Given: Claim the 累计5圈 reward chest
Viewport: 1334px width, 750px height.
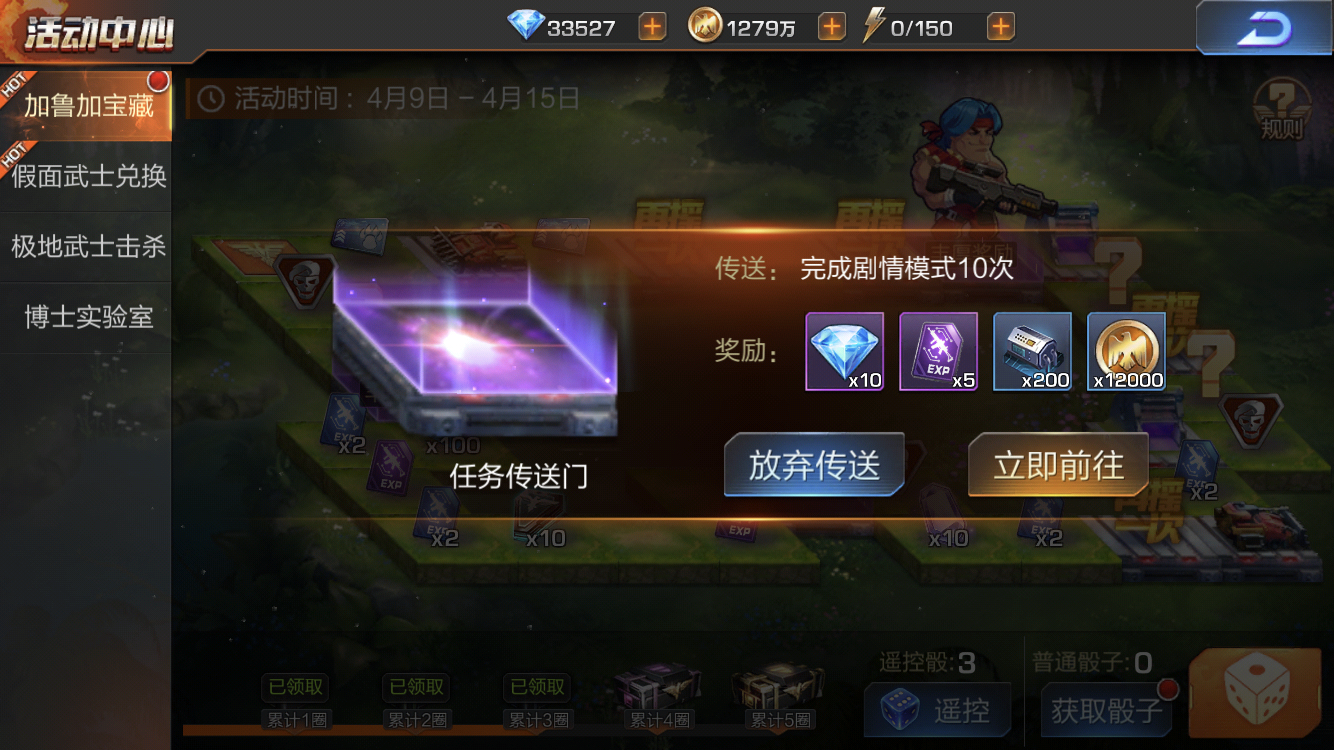Looking at the screenshot, I should coord(780,690).
